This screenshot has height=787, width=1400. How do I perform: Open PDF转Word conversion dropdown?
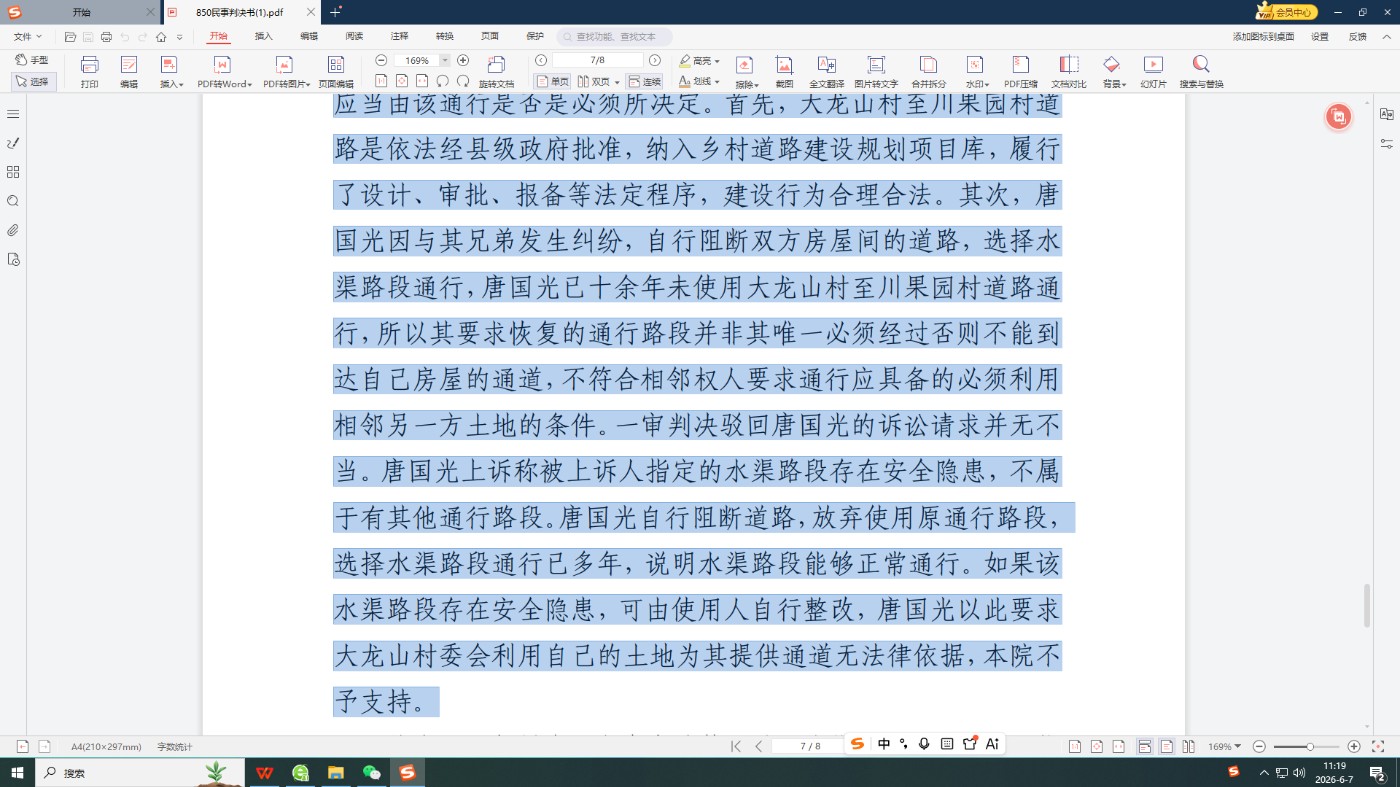[224, 72]
